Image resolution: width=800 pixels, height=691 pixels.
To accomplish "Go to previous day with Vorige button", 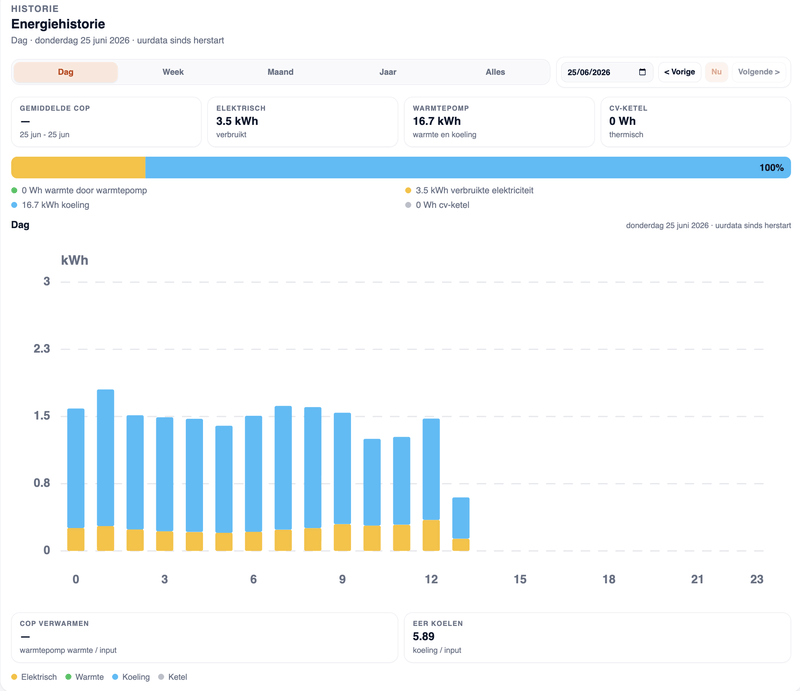I will pos(680,72).
